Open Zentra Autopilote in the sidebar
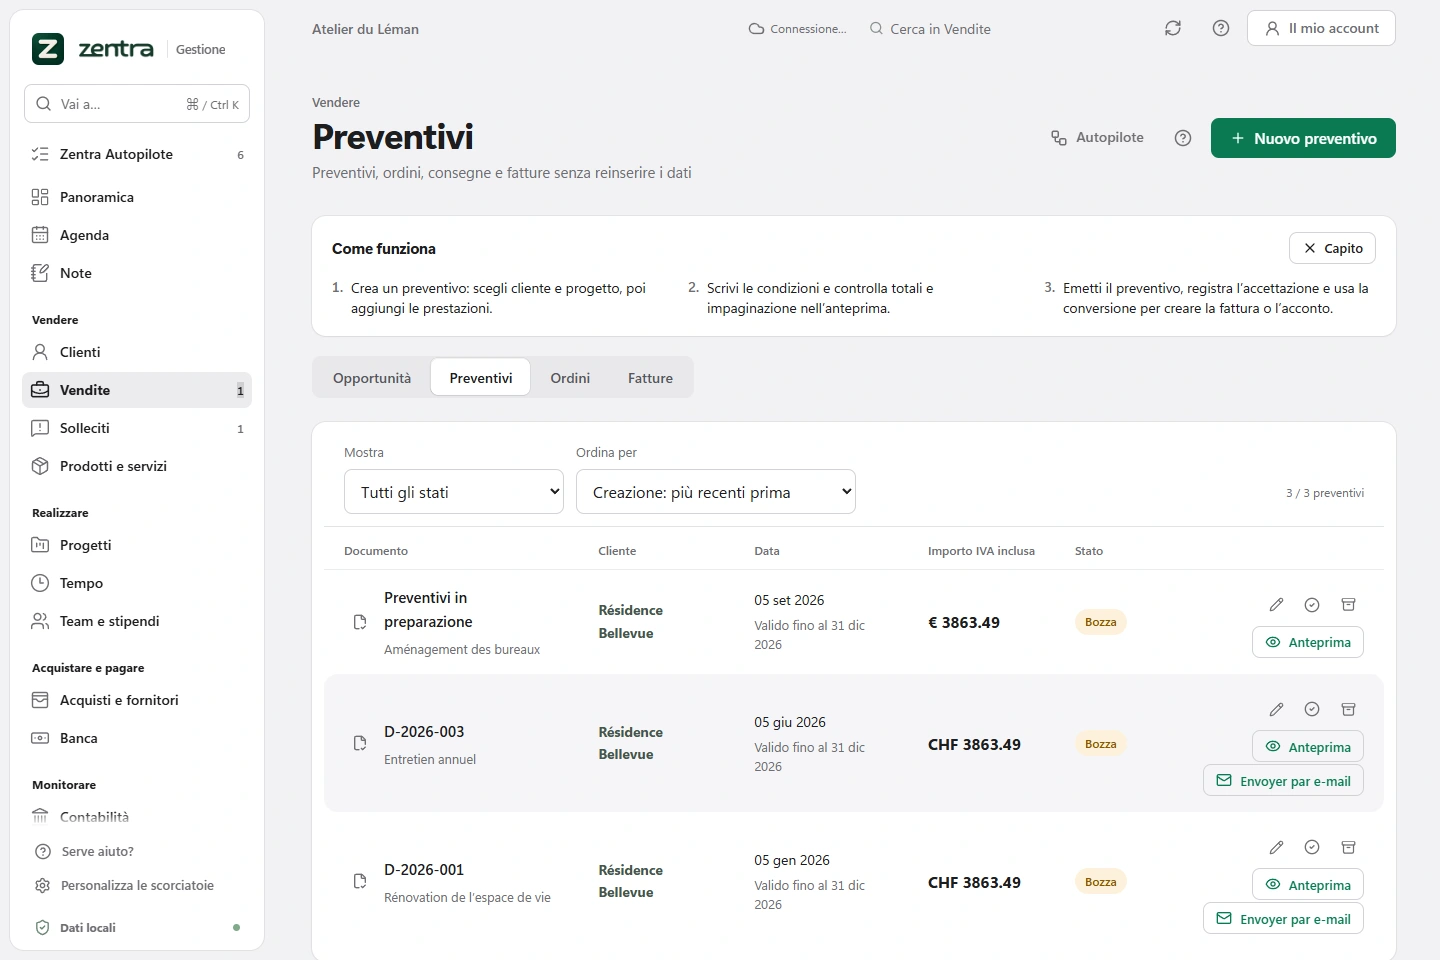Image resolution: width=1440 pixels, height=960 pixels. pos(137,154)
